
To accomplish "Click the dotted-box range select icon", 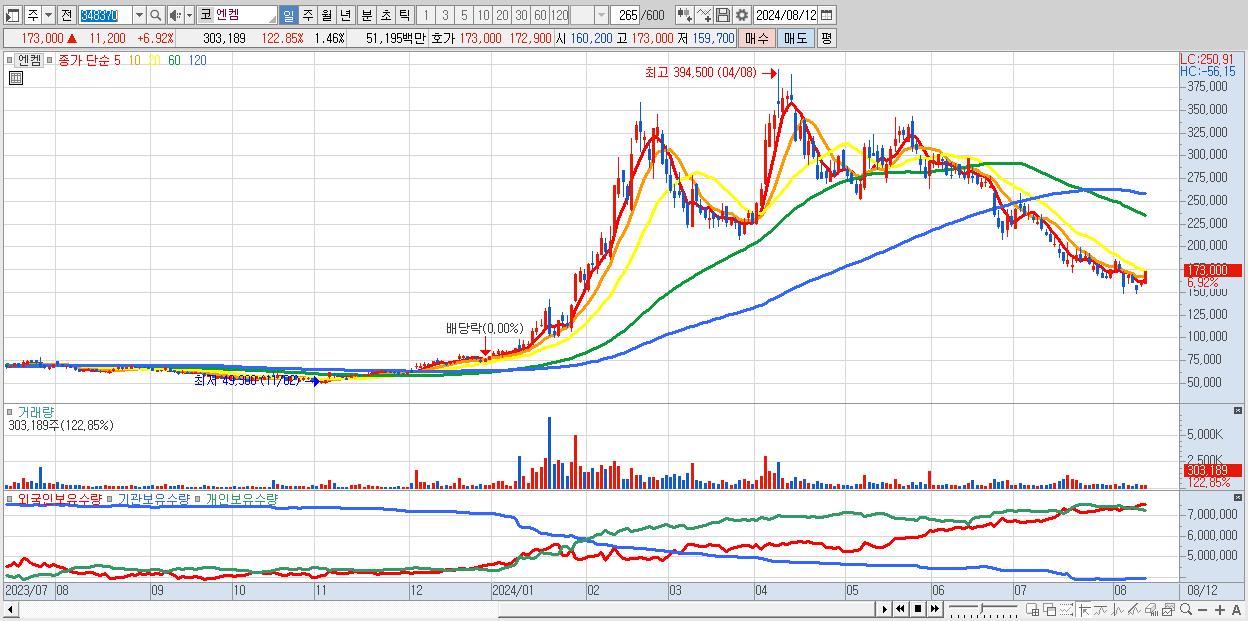I will click(x=1066, y=609).
